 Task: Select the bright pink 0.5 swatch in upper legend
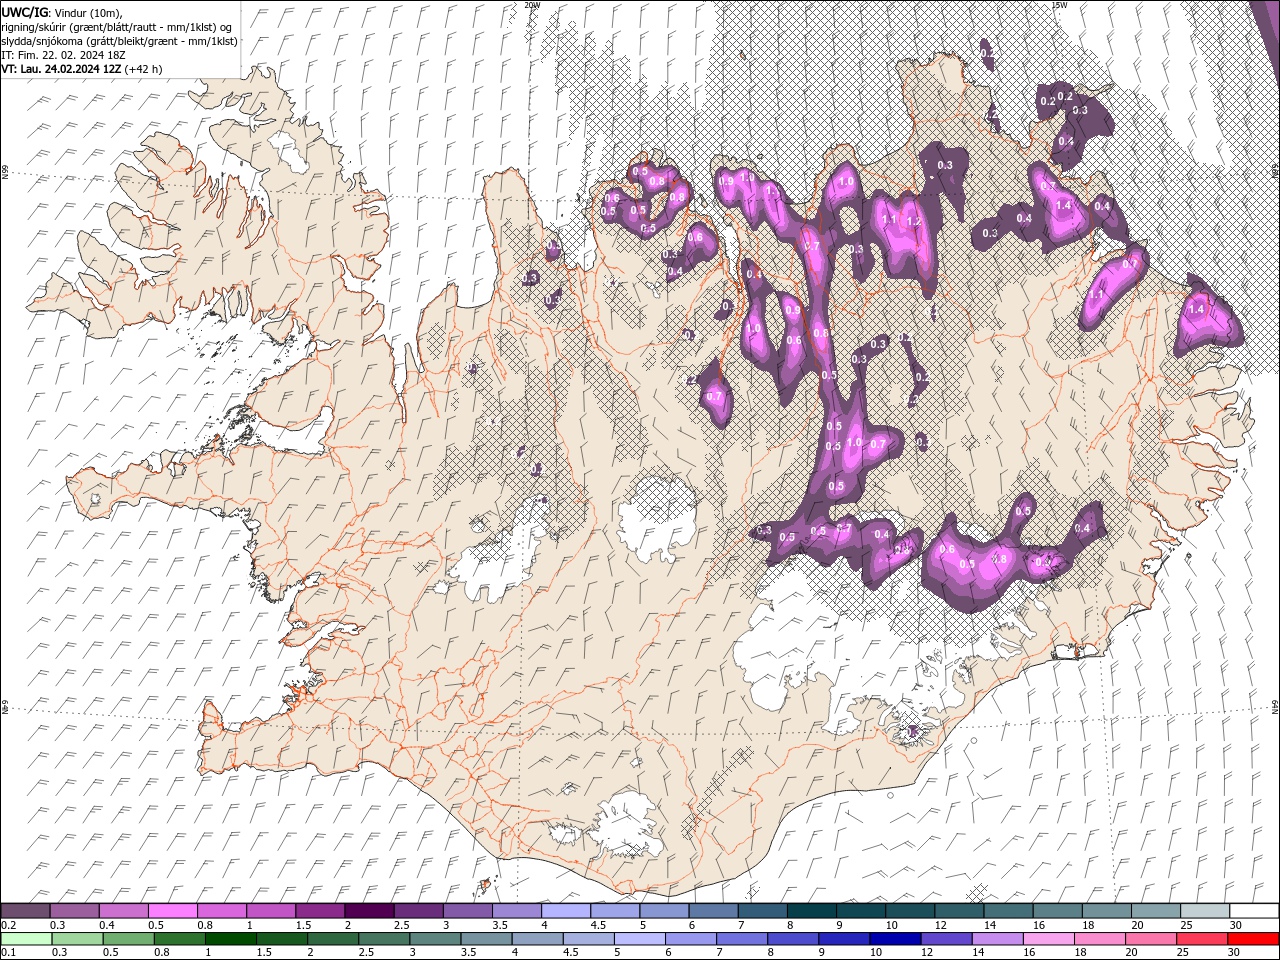(x=173, y=911)
